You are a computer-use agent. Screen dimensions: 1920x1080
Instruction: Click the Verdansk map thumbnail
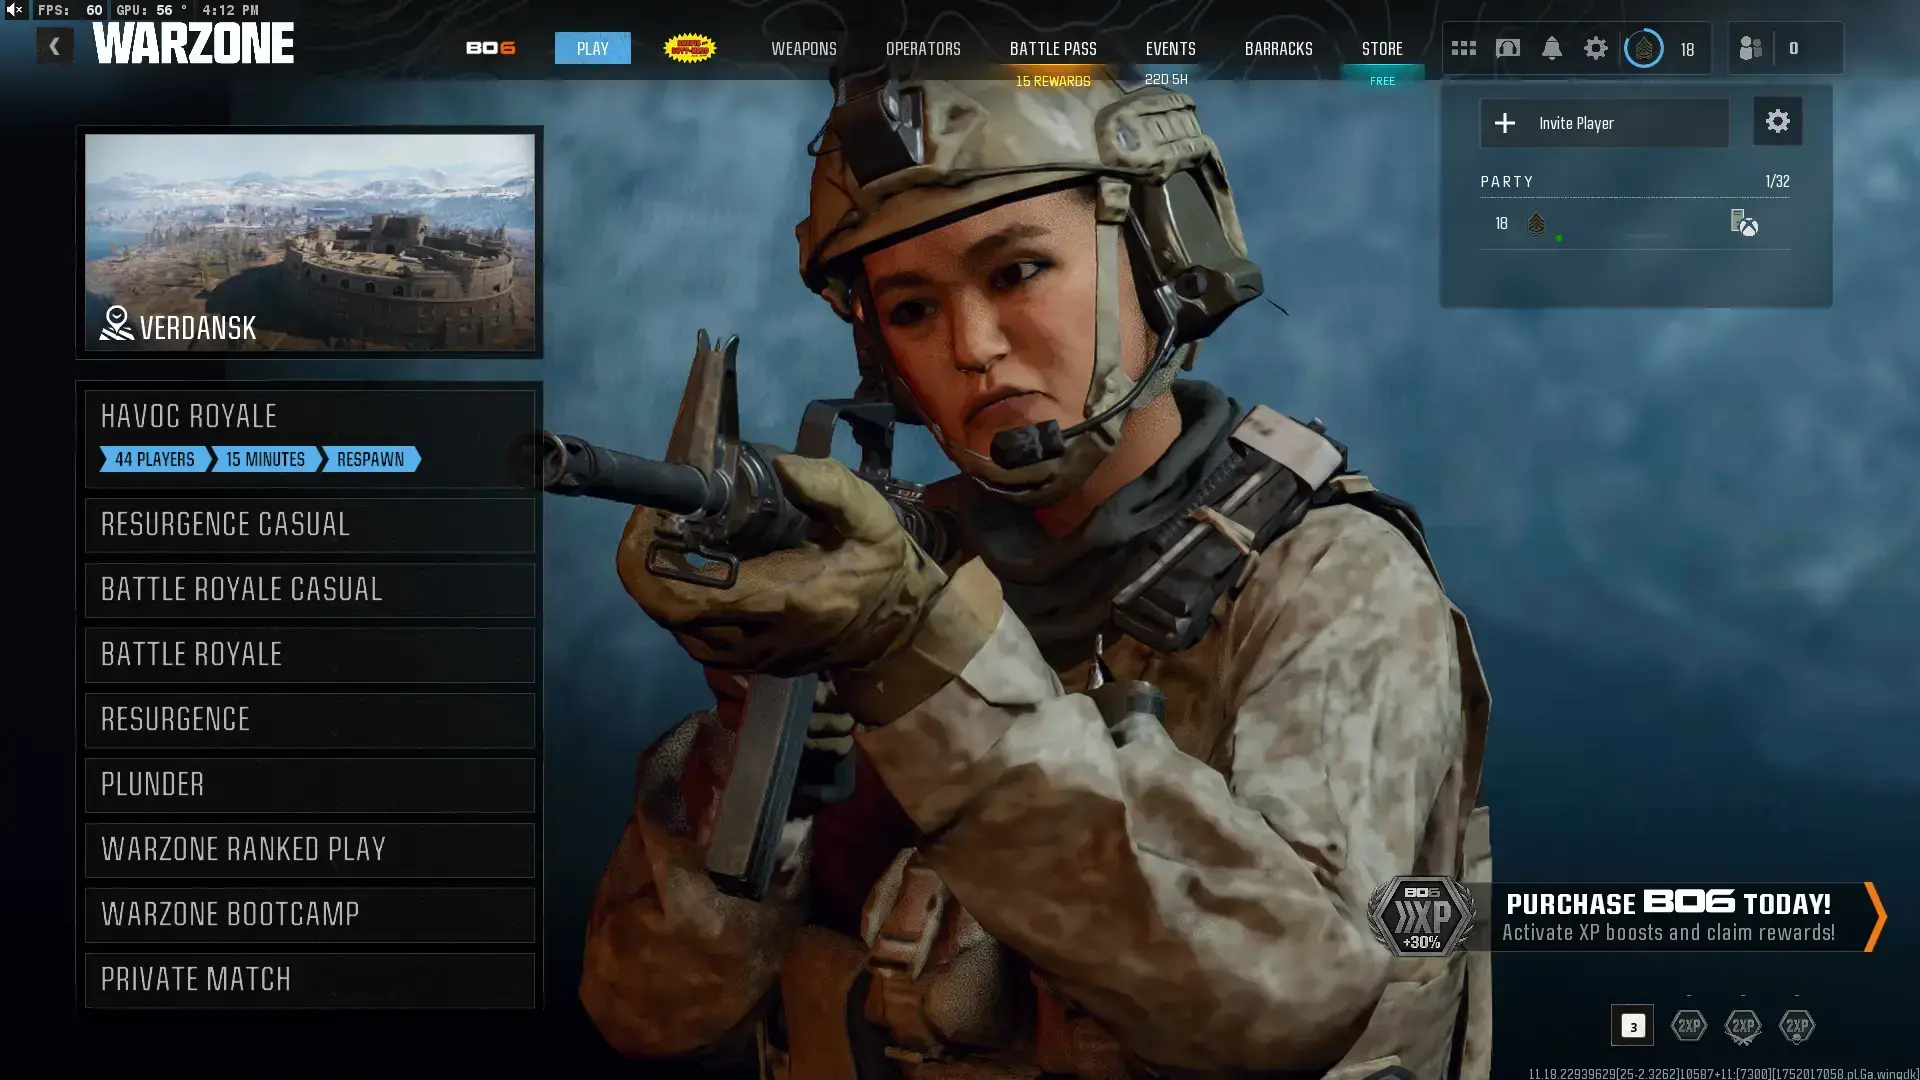309,242
